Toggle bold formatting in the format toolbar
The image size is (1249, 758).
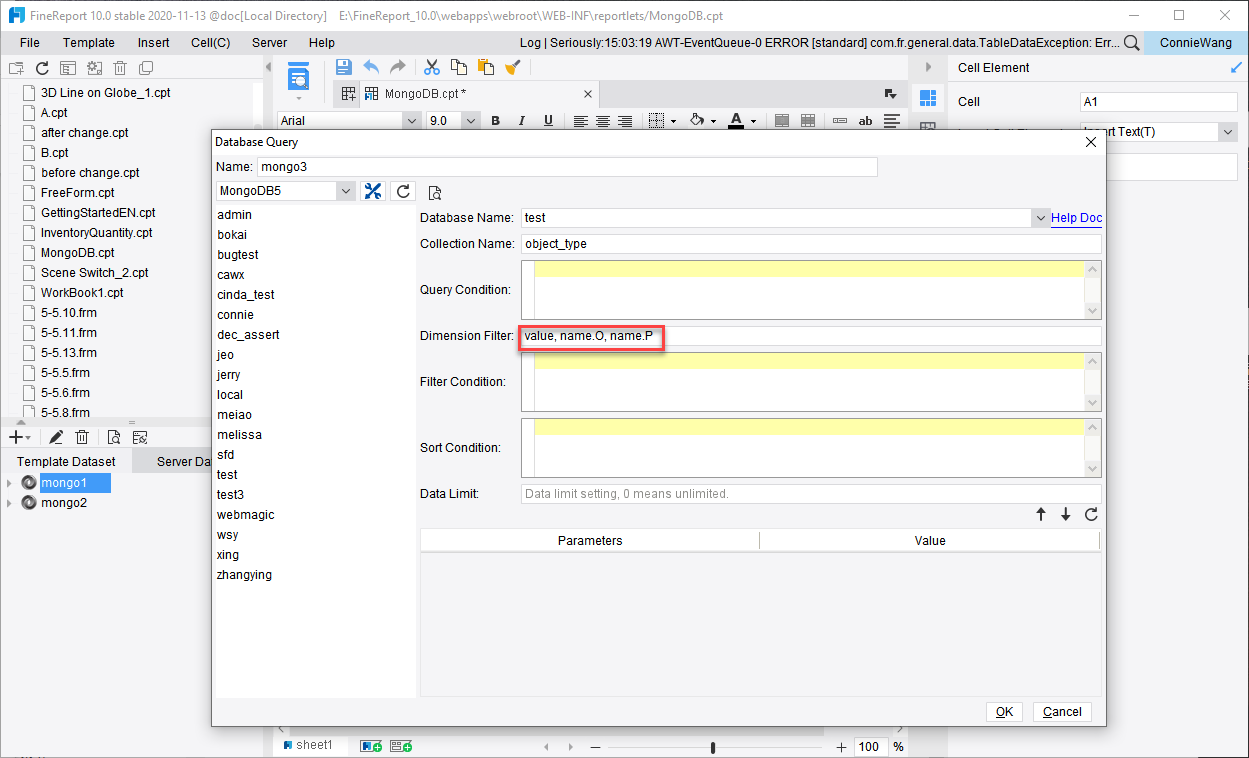tap(494, 120)
